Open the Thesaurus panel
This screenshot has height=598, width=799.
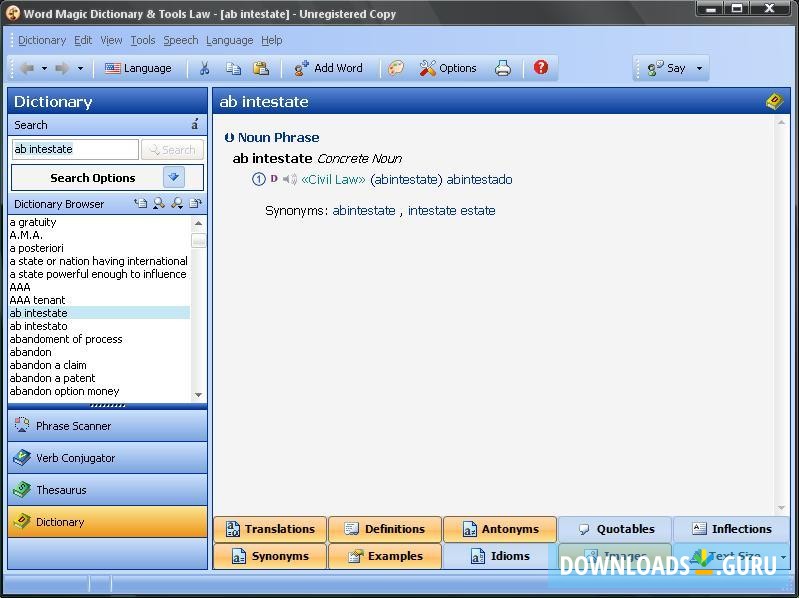click(108, 490)
